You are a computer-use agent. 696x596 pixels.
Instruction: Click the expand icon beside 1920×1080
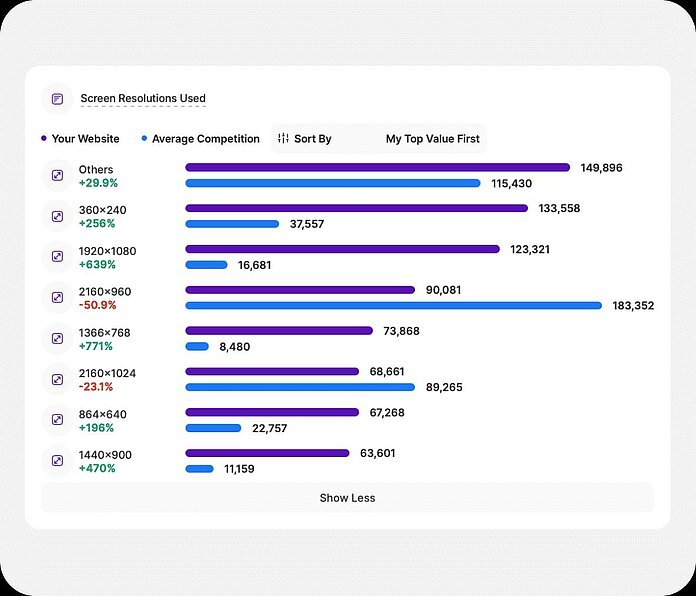tap(58, 257)
